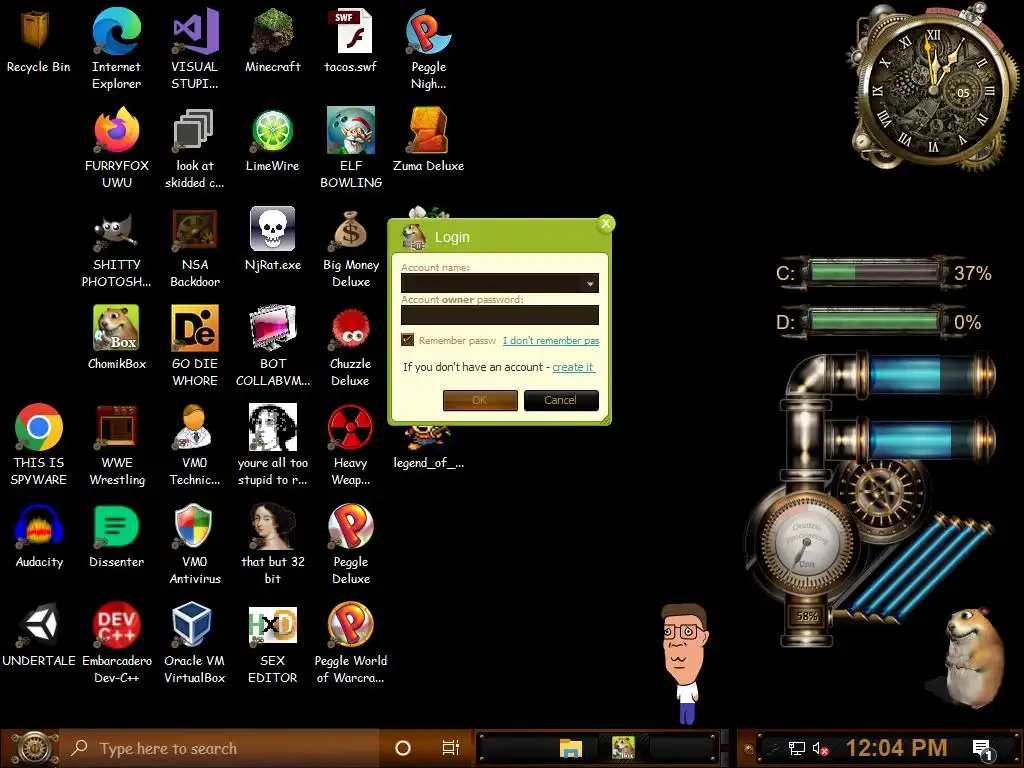Open THIS IS SPYWARE Chrome icon
The height and width of the screenshot is (768, 1024).
pos(39,427)
